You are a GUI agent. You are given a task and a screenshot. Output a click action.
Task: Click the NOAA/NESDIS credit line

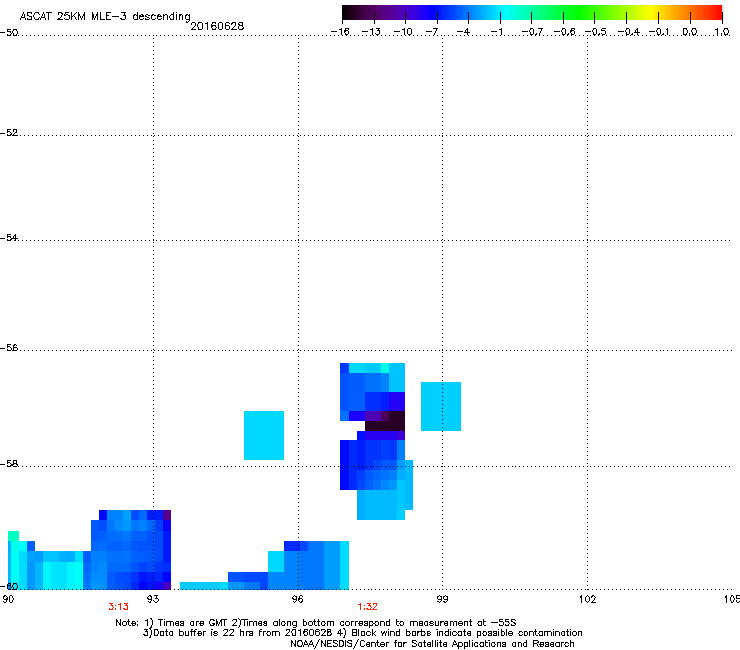click(x=432, y=644)
